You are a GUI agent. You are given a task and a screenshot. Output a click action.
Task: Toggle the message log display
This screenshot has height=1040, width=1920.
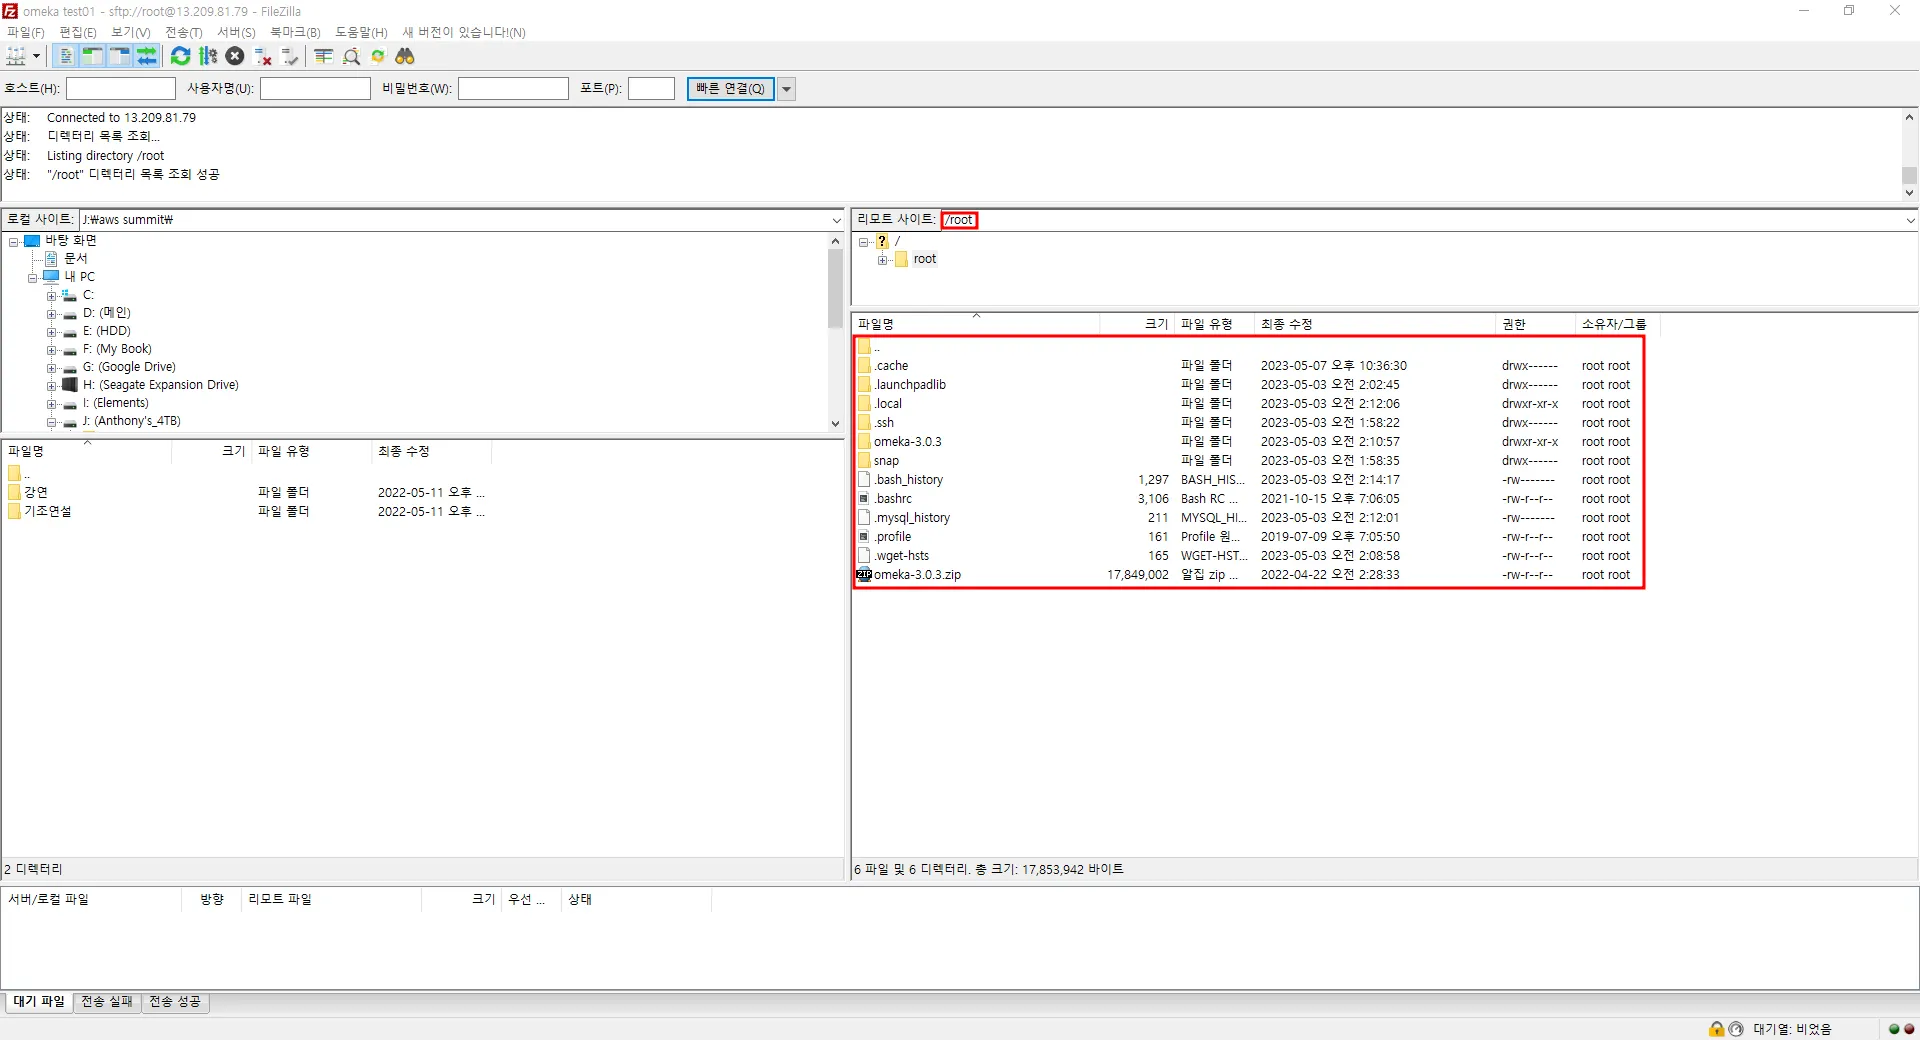click(x=66, y=56)
